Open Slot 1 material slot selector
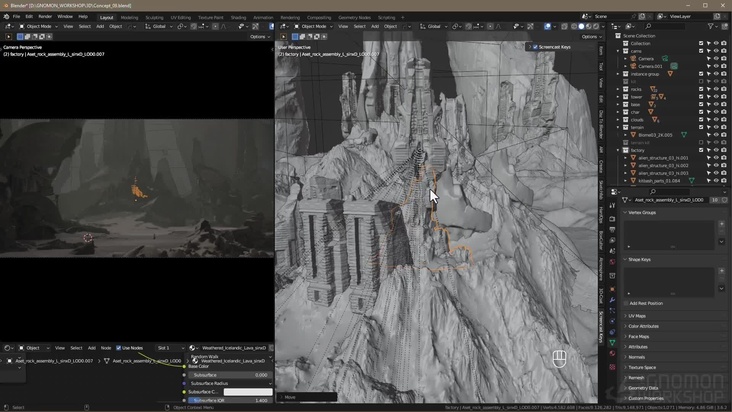The width and height of the screenshot is (732, 412). pos(170,348)
